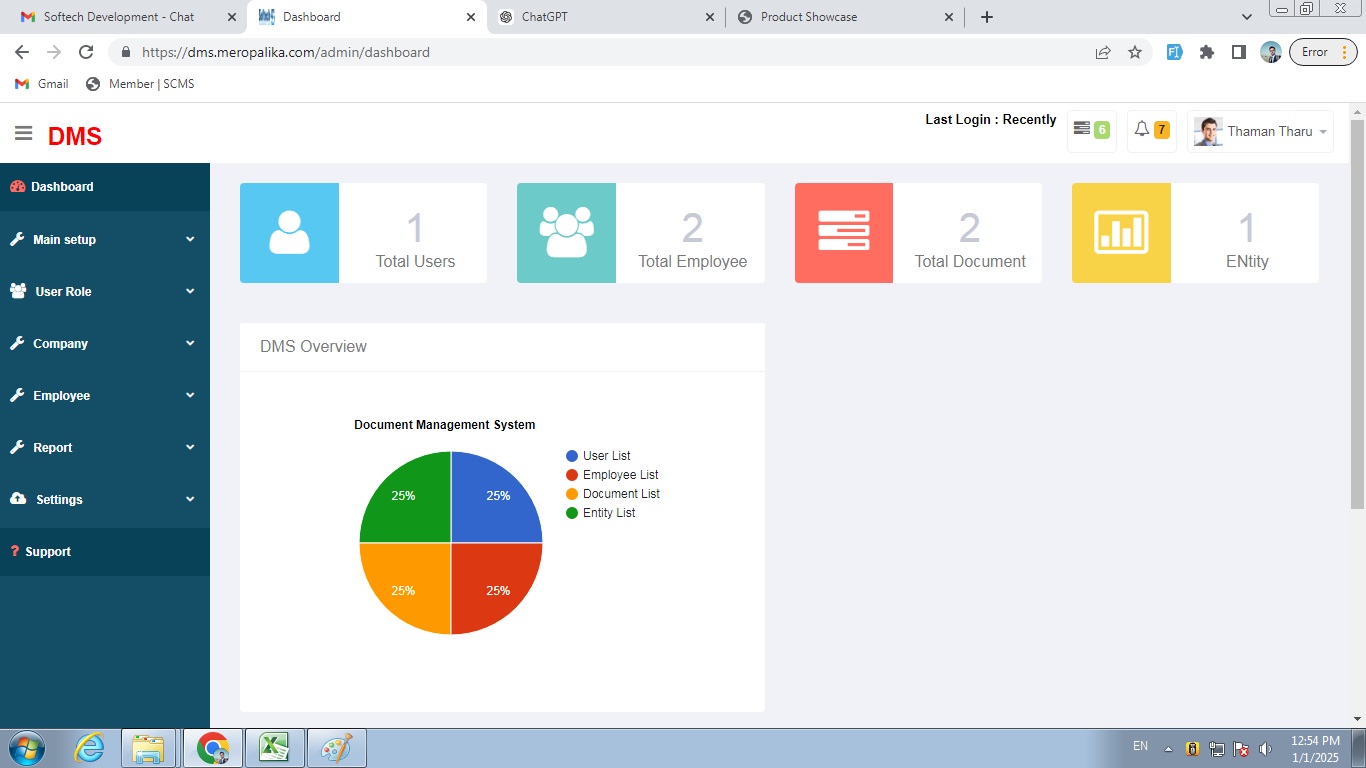Open the Thaman Tharu user dropdown
Screen dimensions: 1366x768
1260,132
